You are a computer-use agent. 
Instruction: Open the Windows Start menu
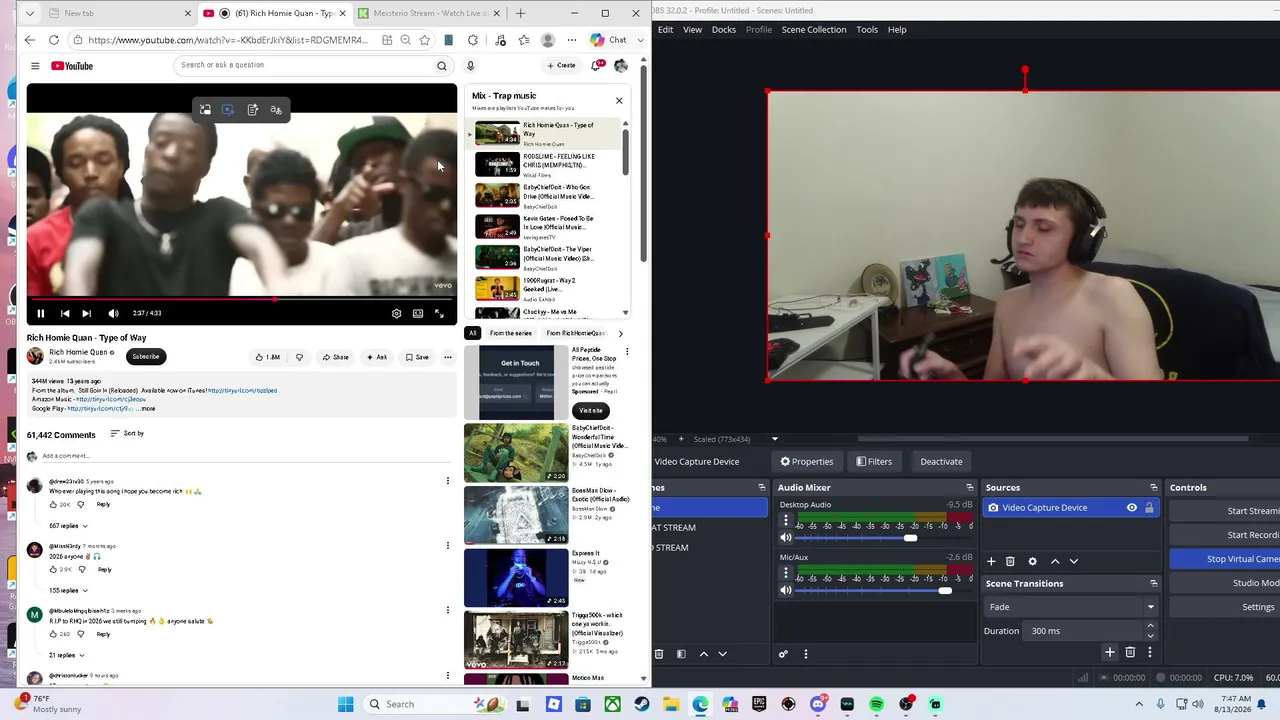point(346,704)
